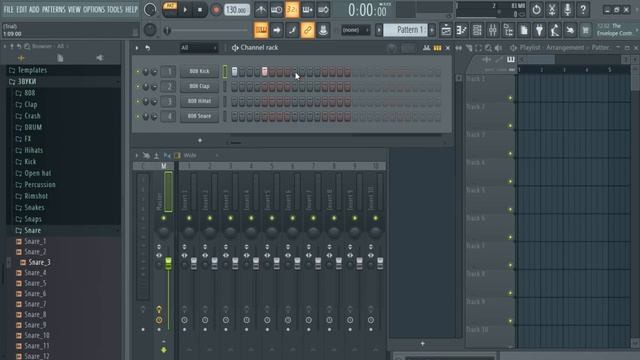Open Channel rack graph editor icon
Viewport: 640px width, 360px height.
tap(426, 48)
